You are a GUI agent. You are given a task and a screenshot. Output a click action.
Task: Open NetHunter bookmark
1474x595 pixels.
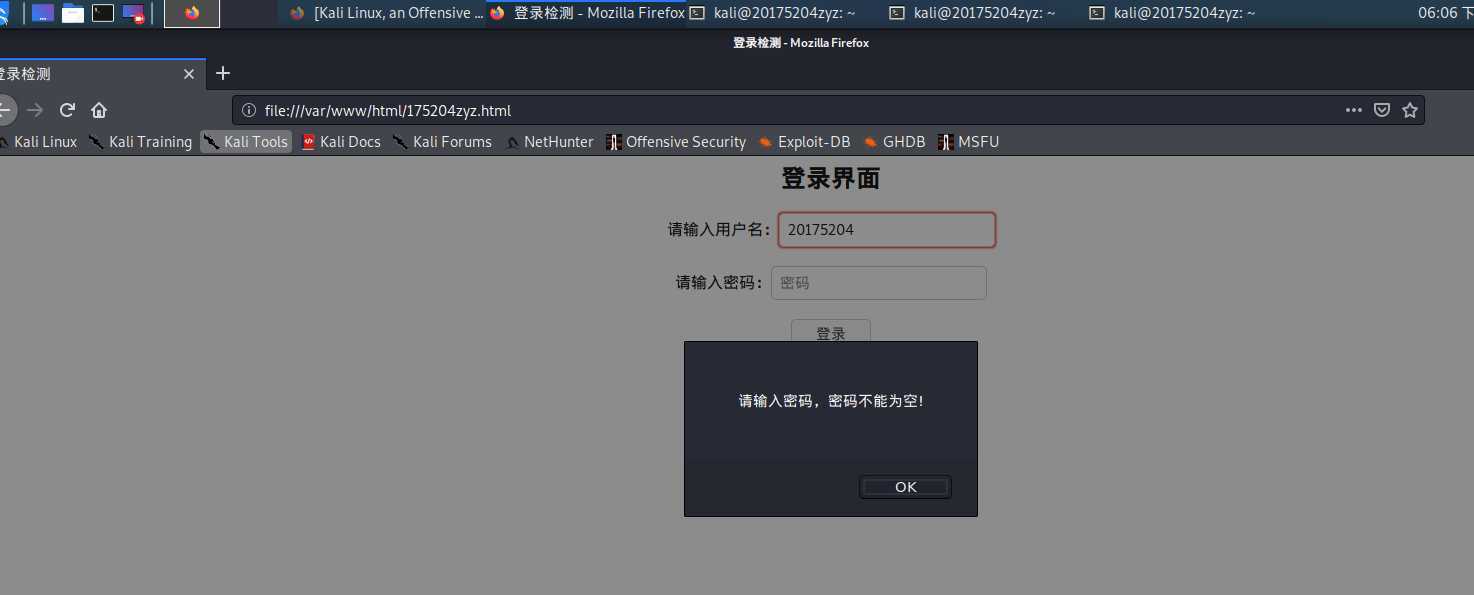(549, 142)
